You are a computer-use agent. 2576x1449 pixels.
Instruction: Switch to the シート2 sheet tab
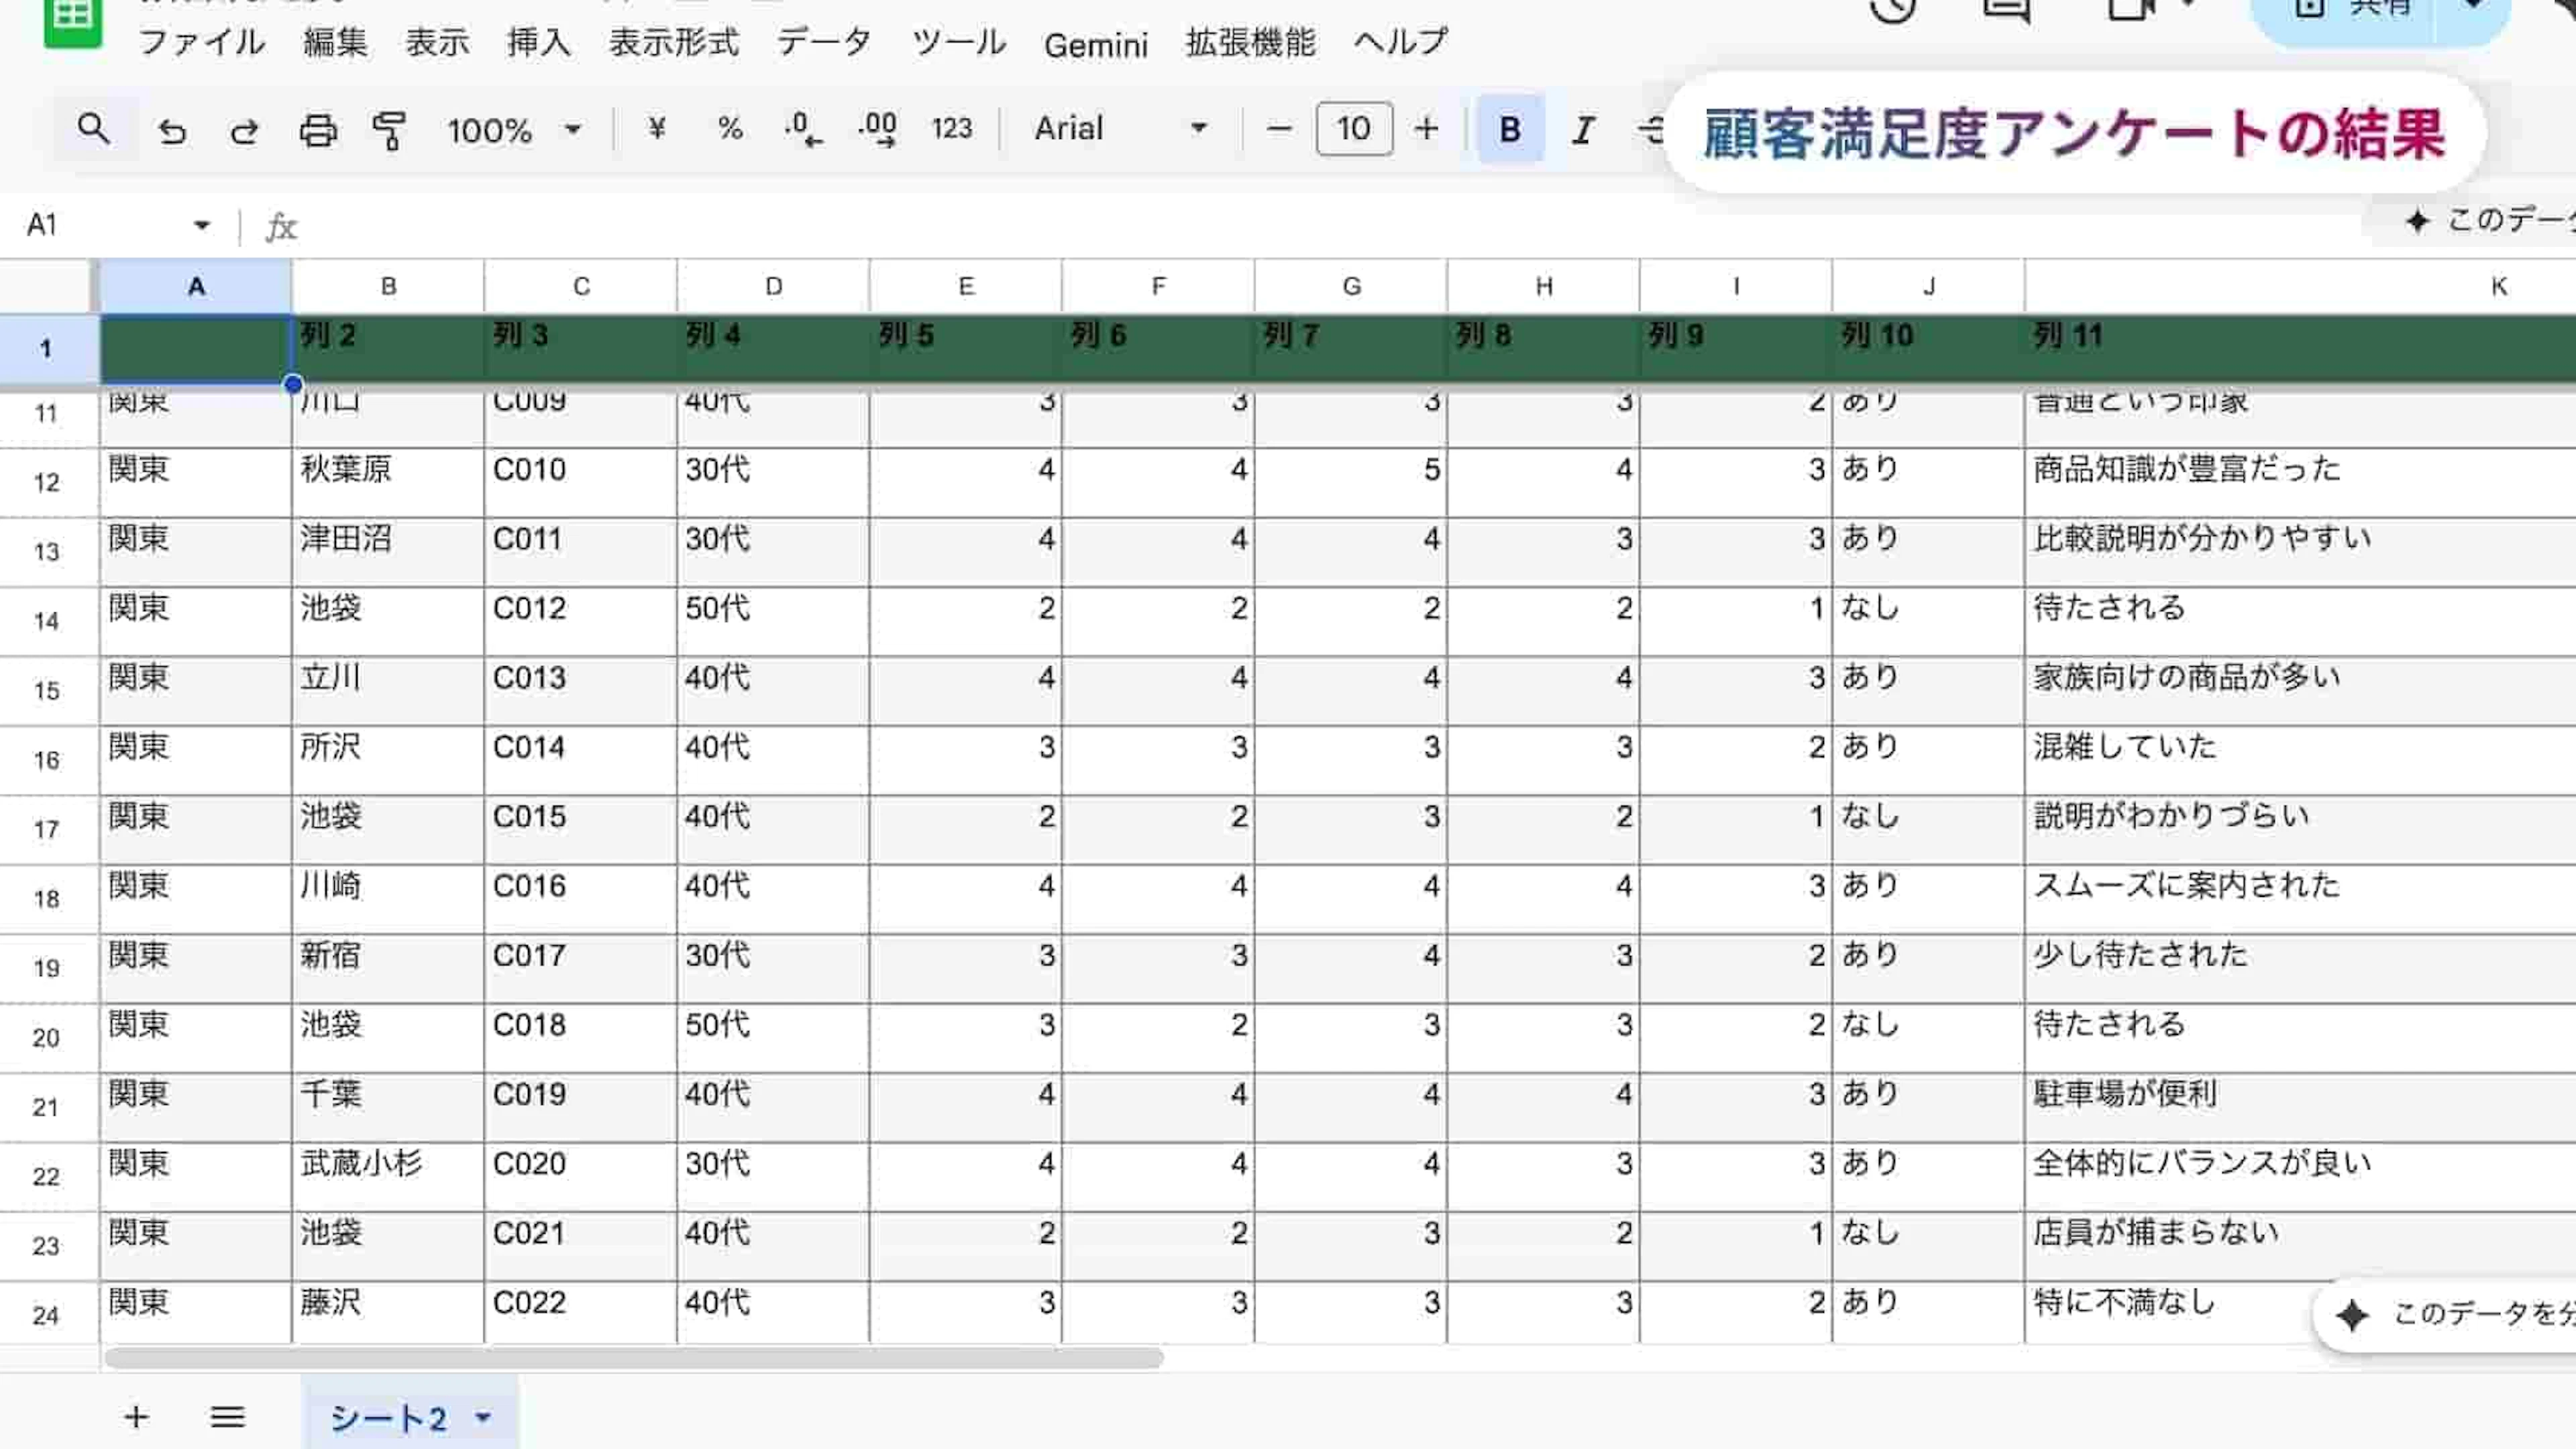(388, 1417)
